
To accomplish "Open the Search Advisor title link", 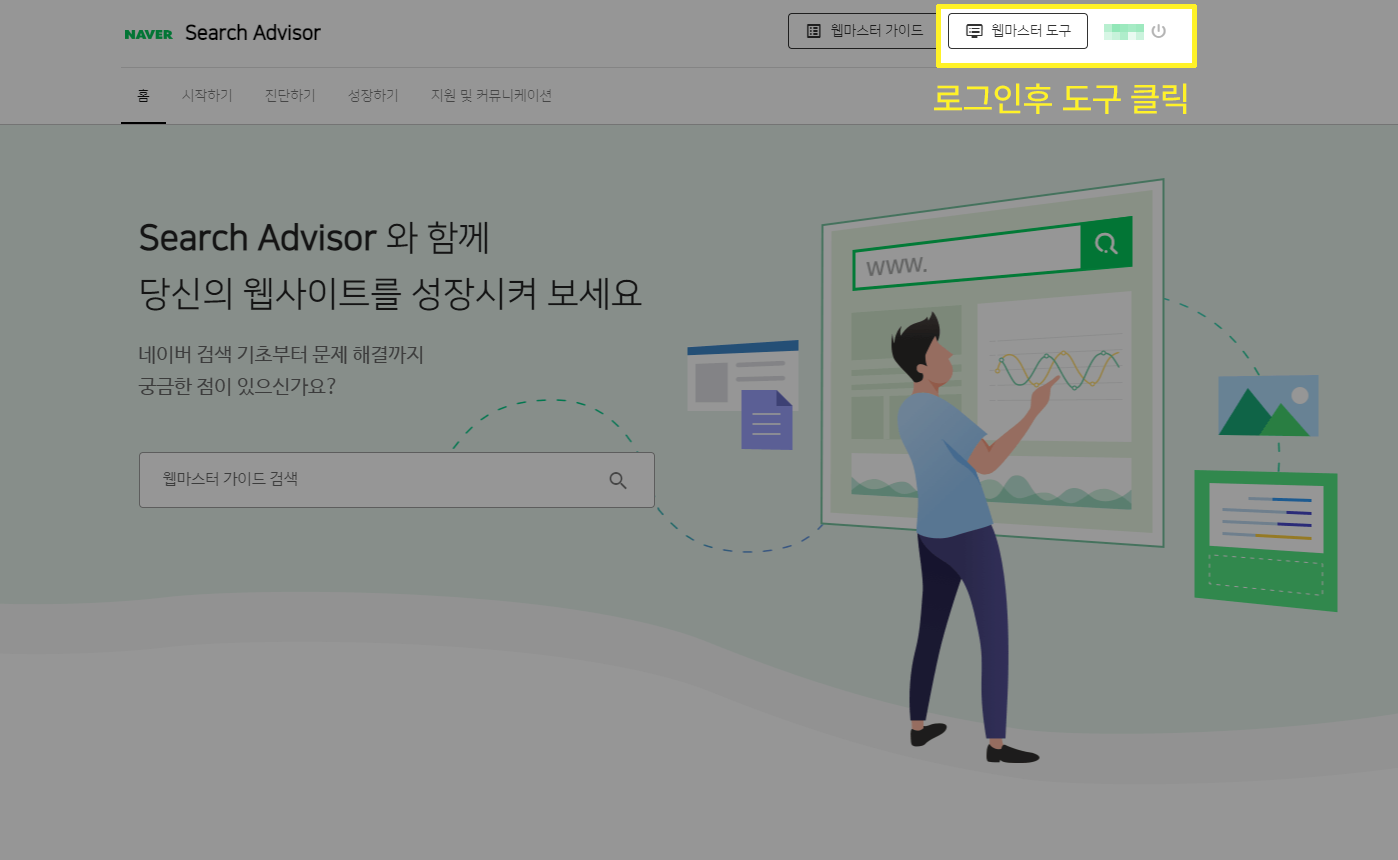I will tap(253, 33).
